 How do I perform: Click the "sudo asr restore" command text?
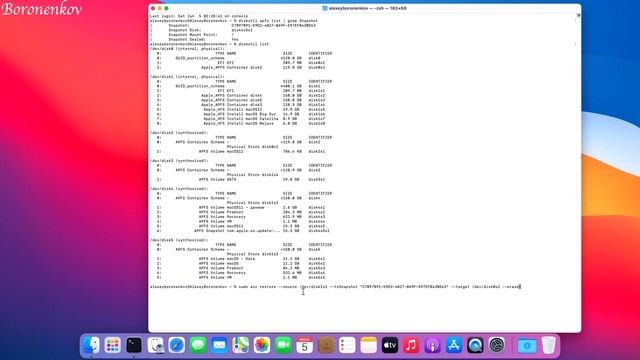(257, 287)
